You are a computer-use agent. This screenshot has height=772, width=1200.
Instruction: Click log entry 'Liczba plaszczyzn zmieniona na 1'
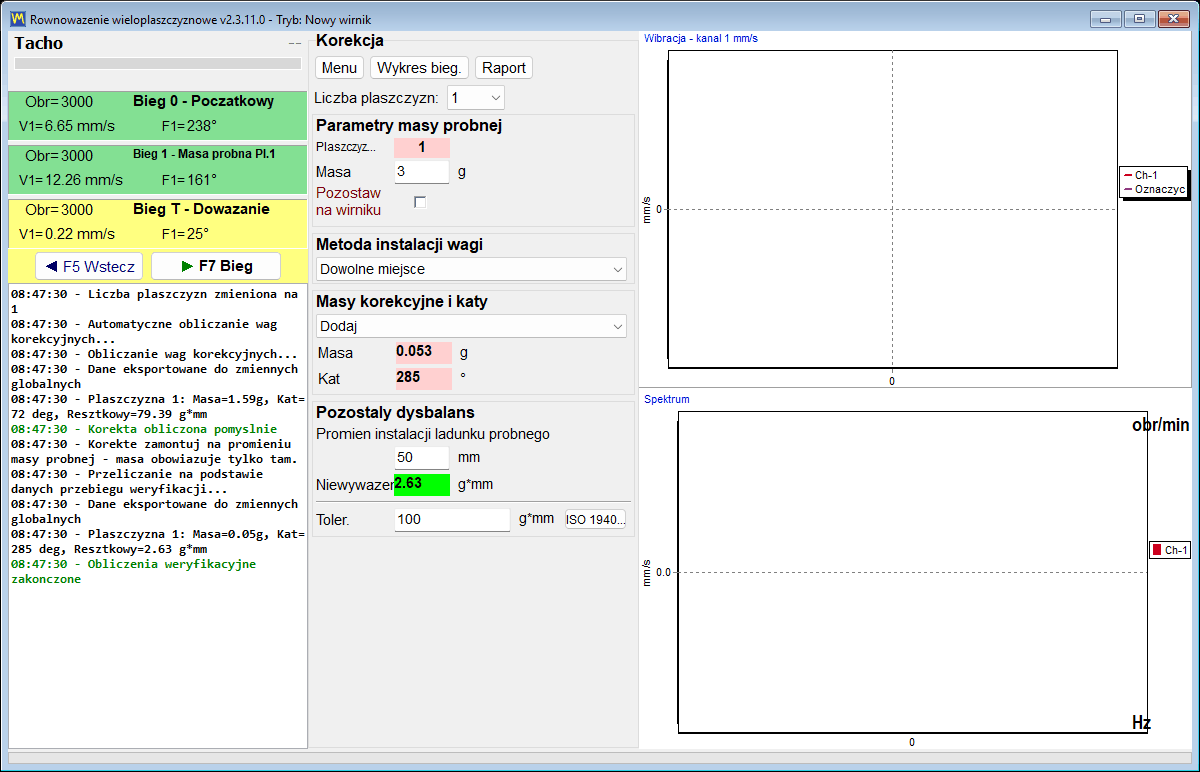click(154, 302)
